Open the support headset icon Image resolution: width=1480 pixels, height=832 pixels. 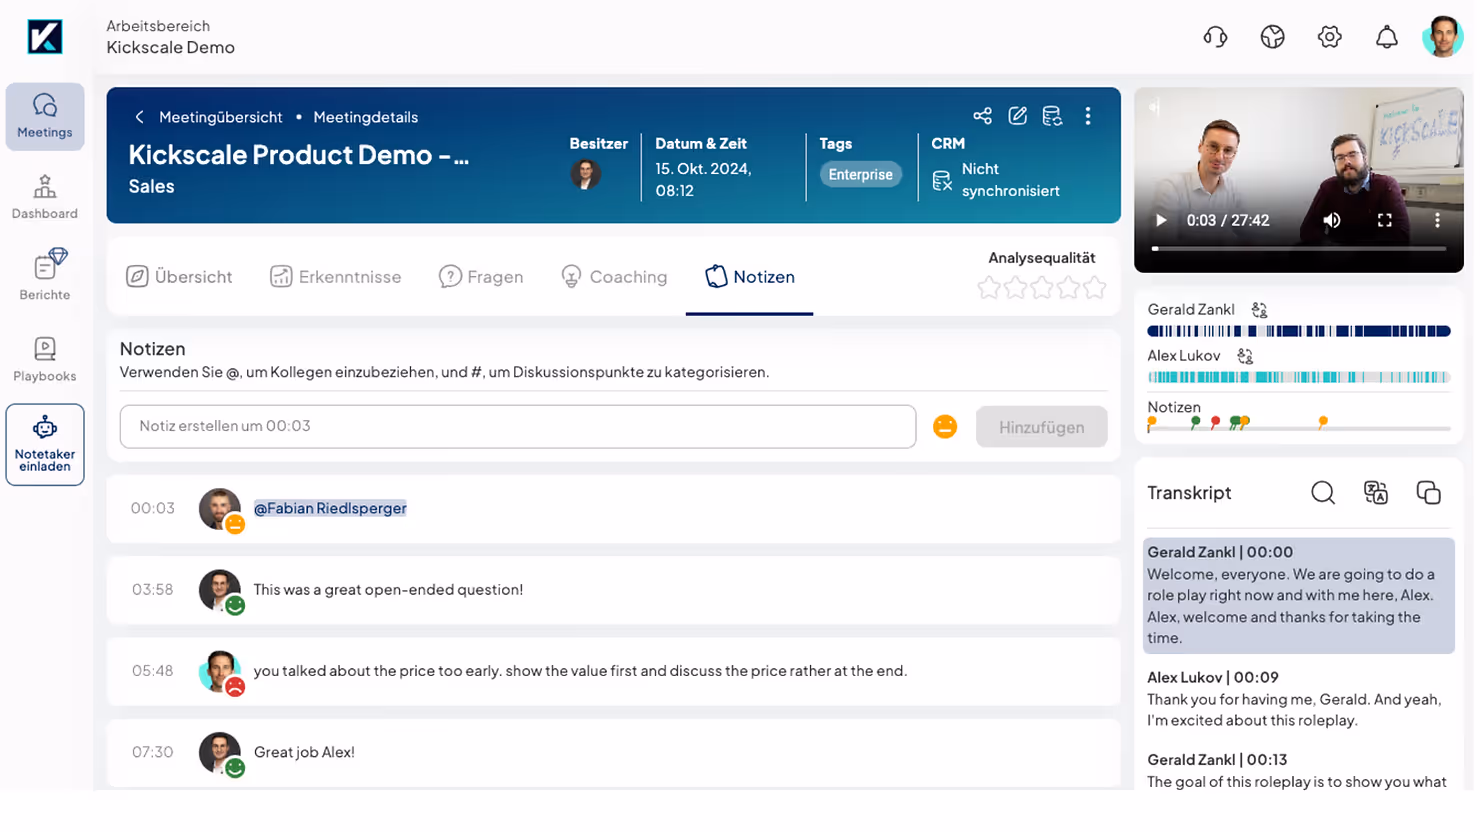coord(1215,37)
